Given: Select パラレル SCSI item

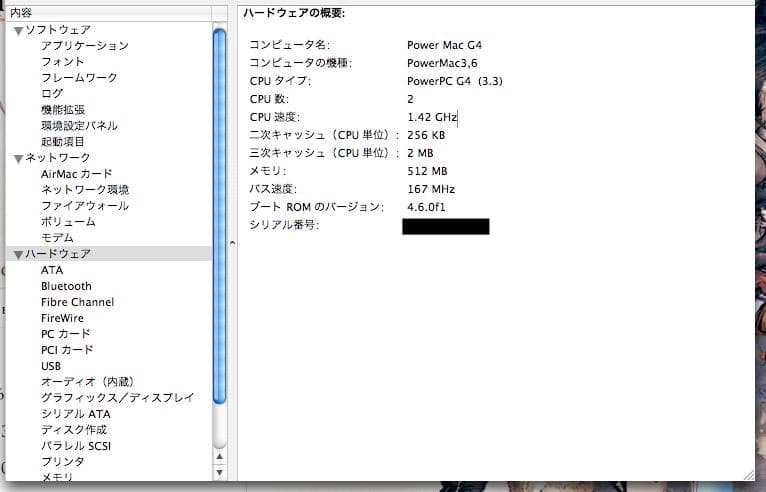Looking at the screenshot, I should [x=76, y=446].
